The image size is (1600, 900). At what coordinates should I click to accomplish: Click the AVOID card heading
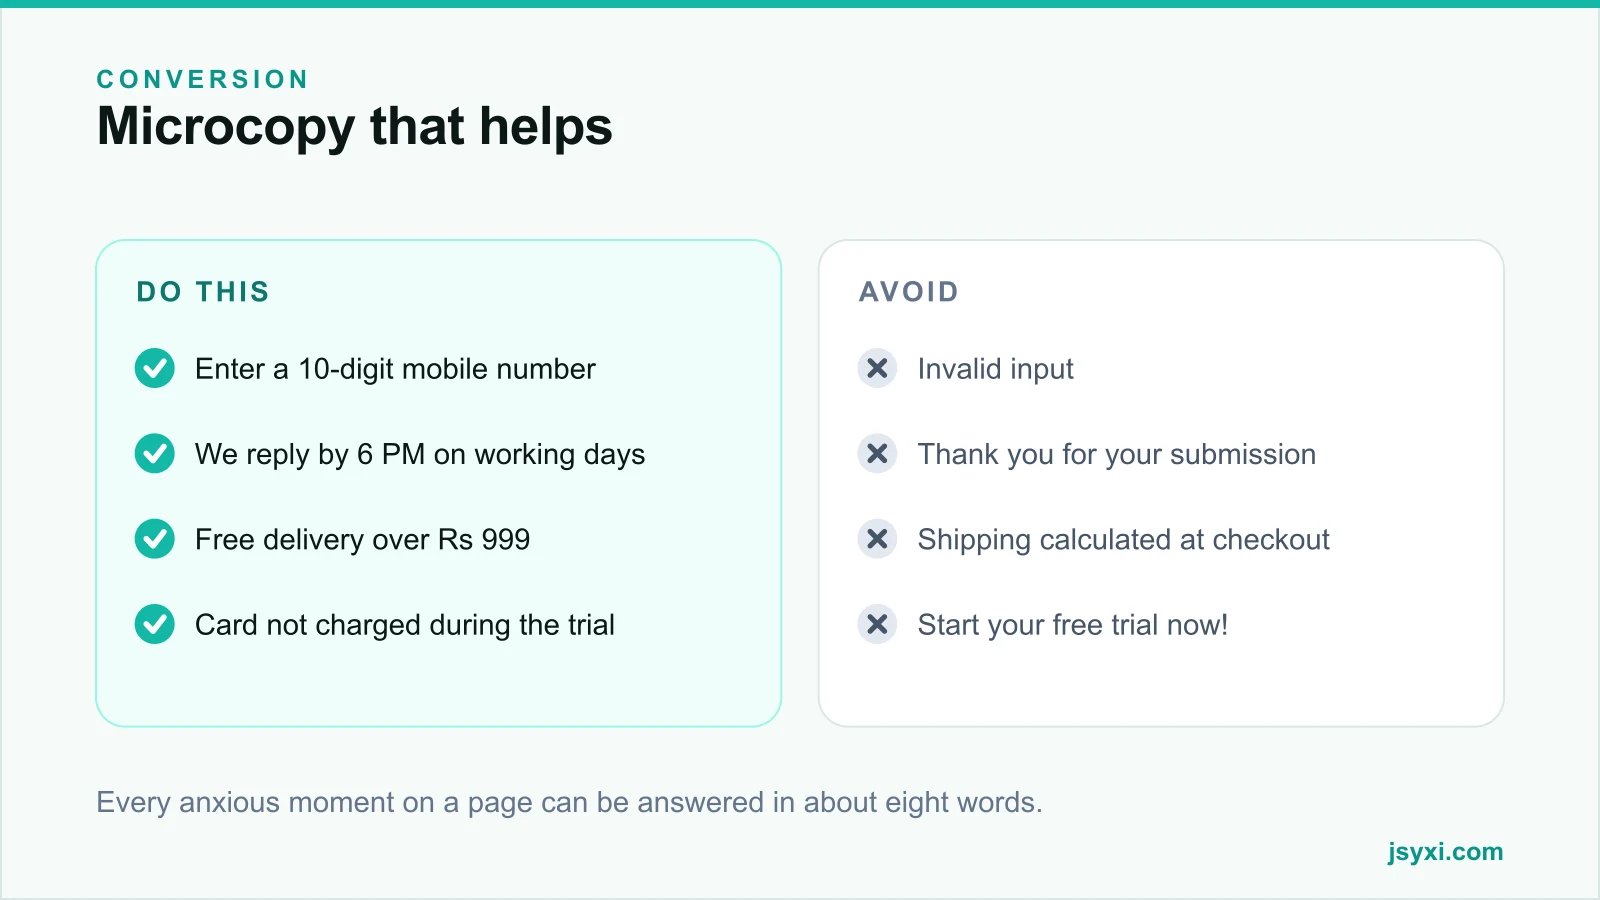coord(909,292)
